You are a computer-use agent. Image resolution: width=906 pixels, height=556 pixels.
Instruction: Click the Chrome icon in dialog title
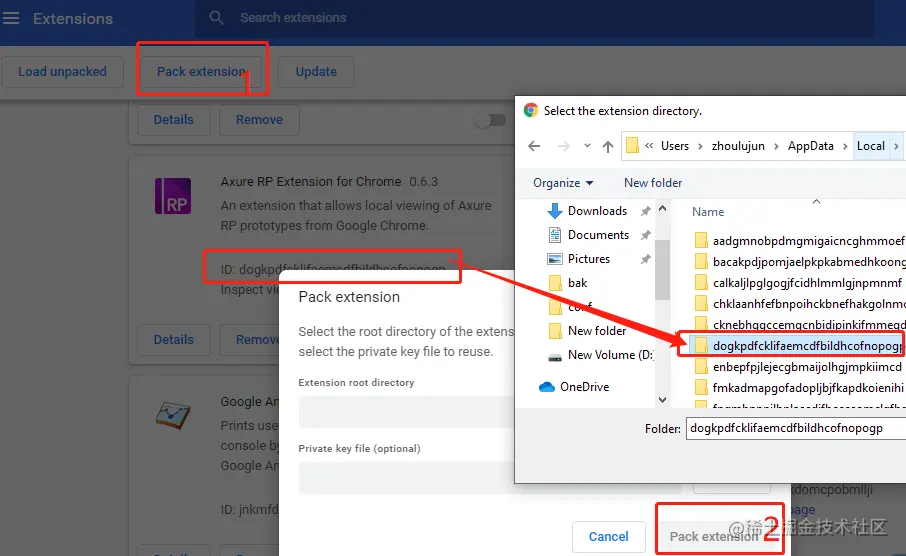click(530, 110)
